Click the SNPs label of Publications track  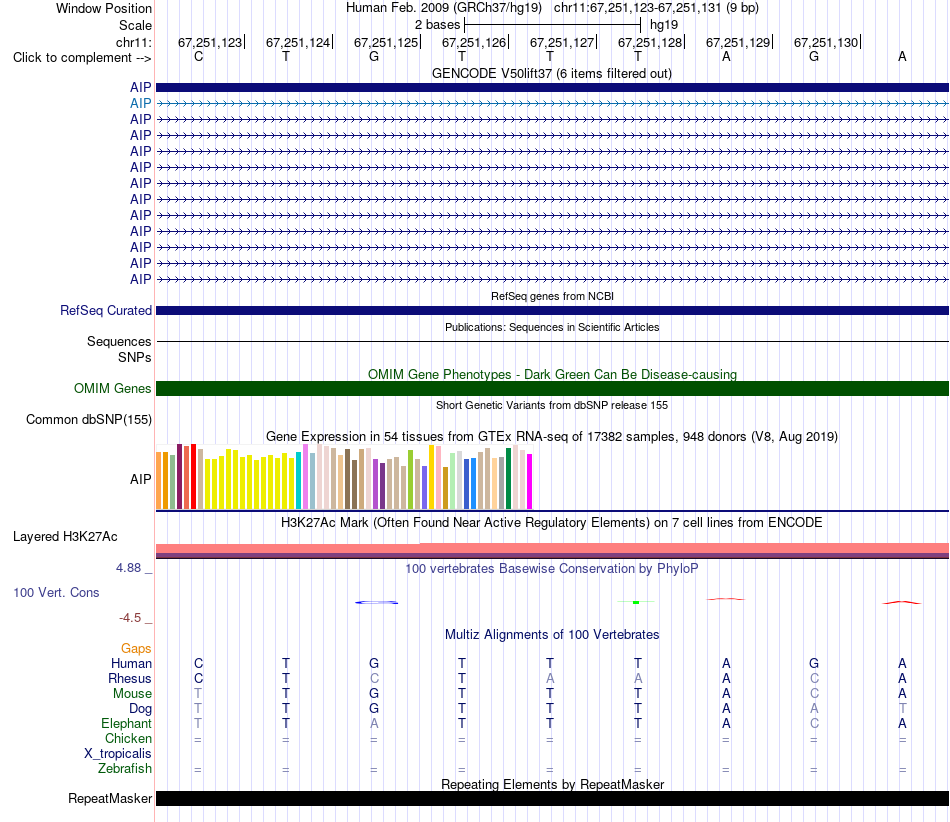(135, 357)
